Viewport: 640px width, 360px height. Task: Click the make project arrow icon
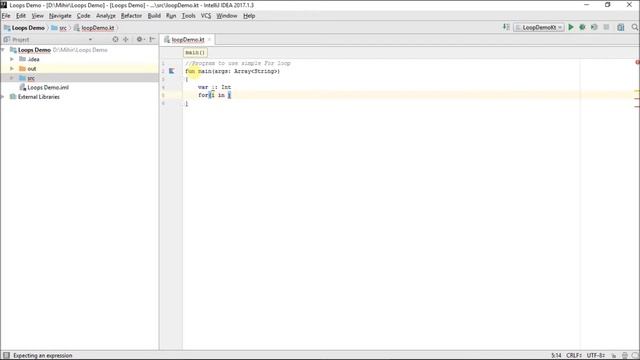click(x=506, y=27)
